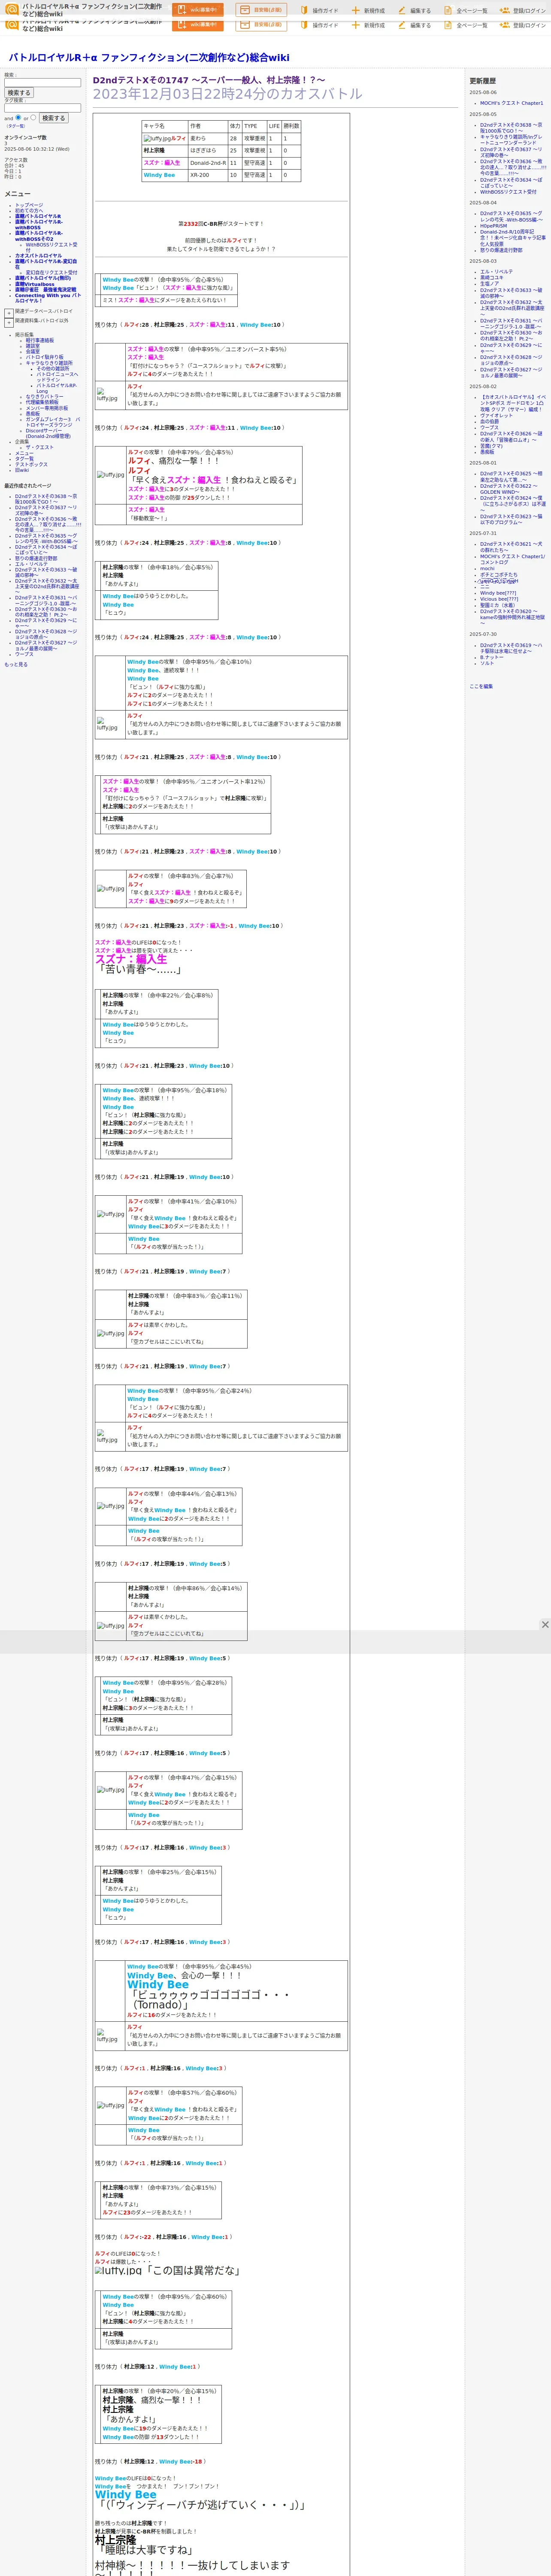Click スズナ:編ま生 link in character table

coord(162,163)
